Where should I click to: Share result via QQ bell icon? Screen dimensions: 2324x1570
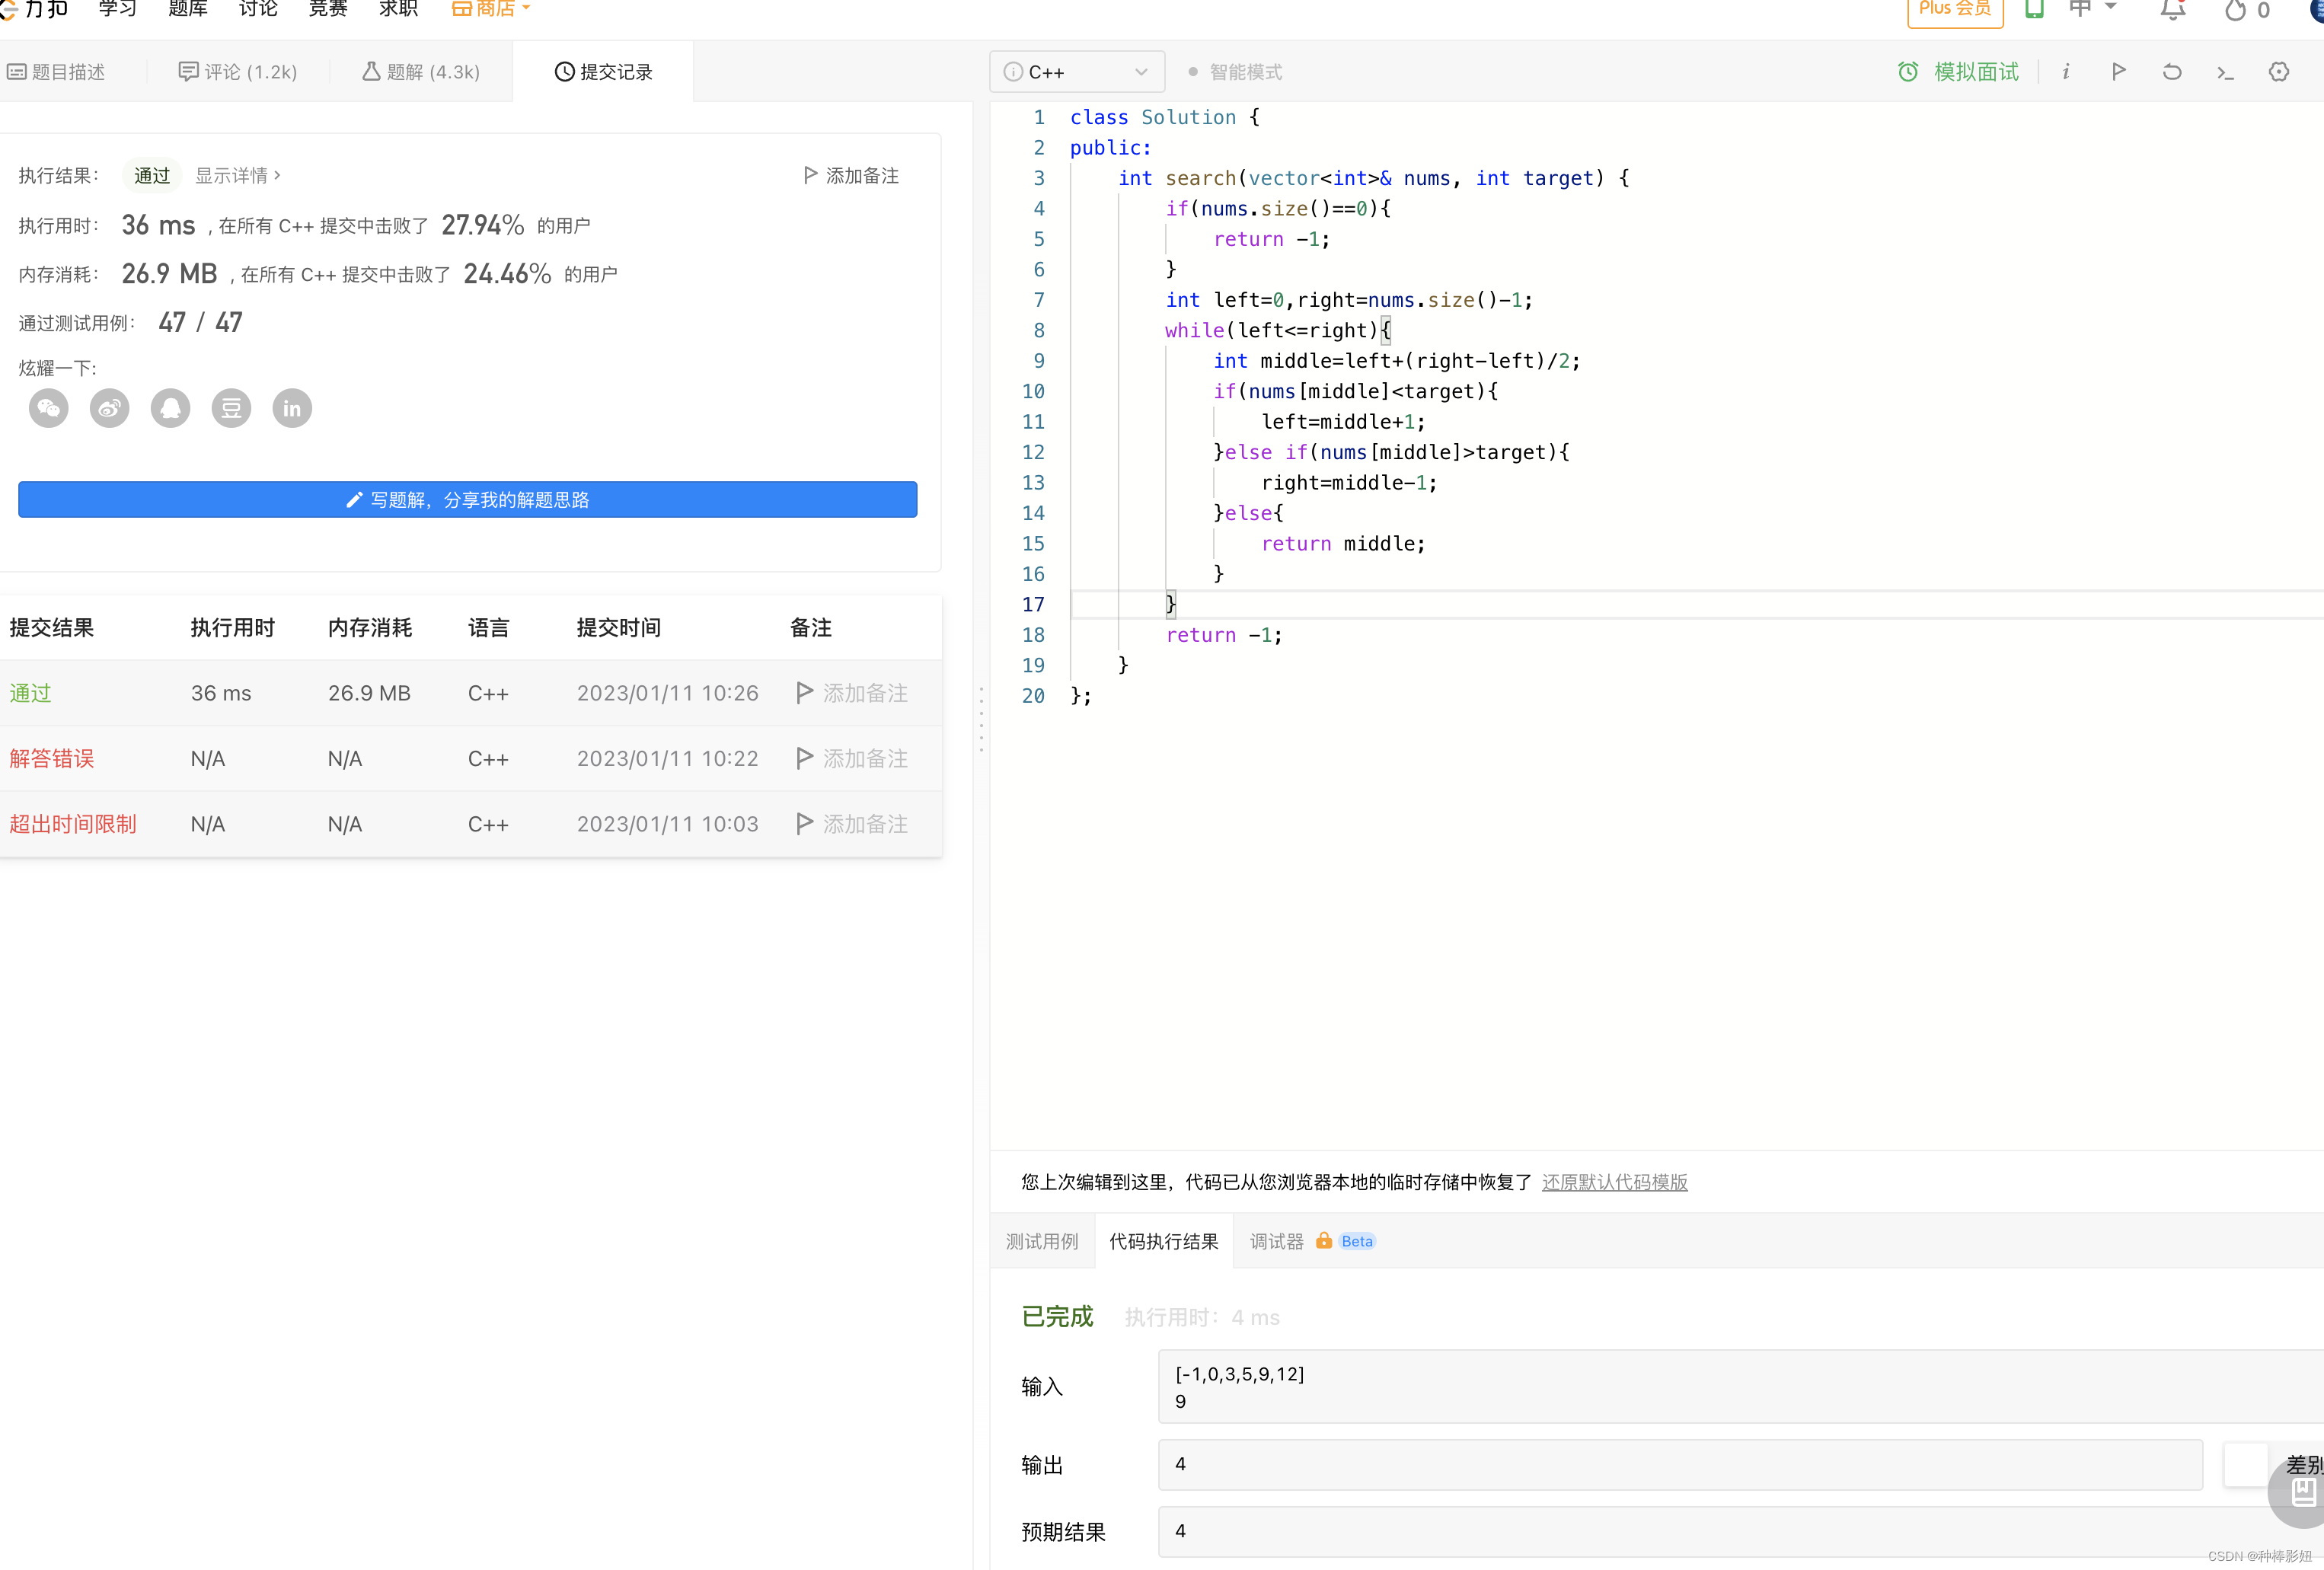[170, 408]
